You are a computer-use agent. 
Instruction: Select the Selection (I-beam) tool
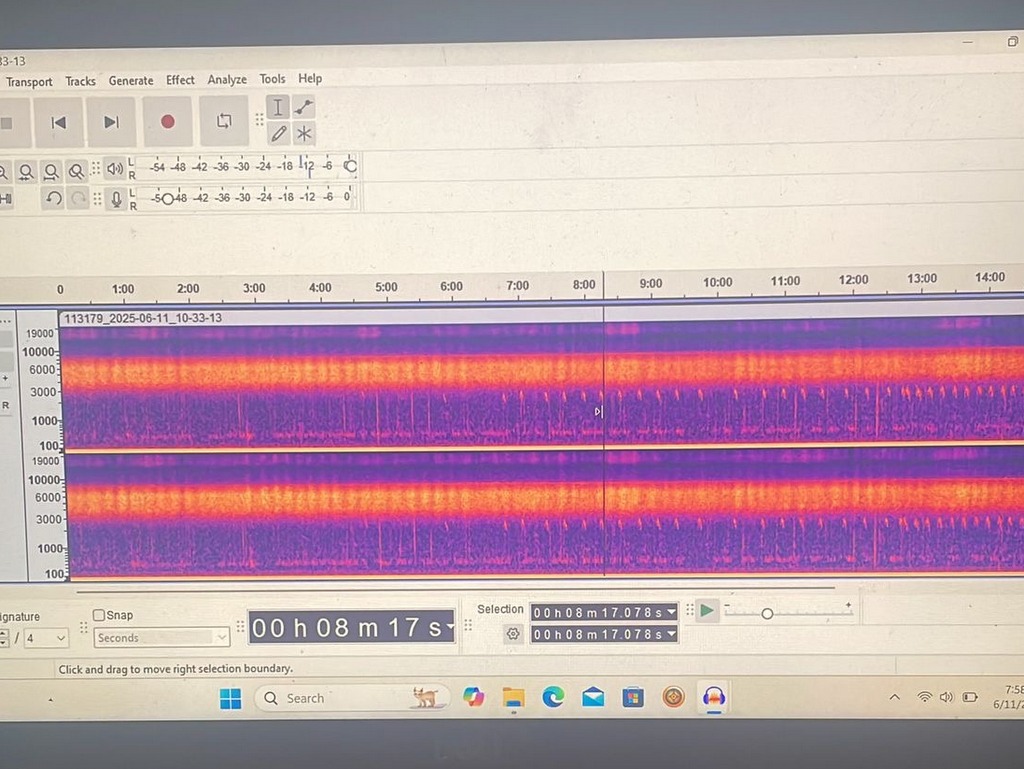point(278,107)
